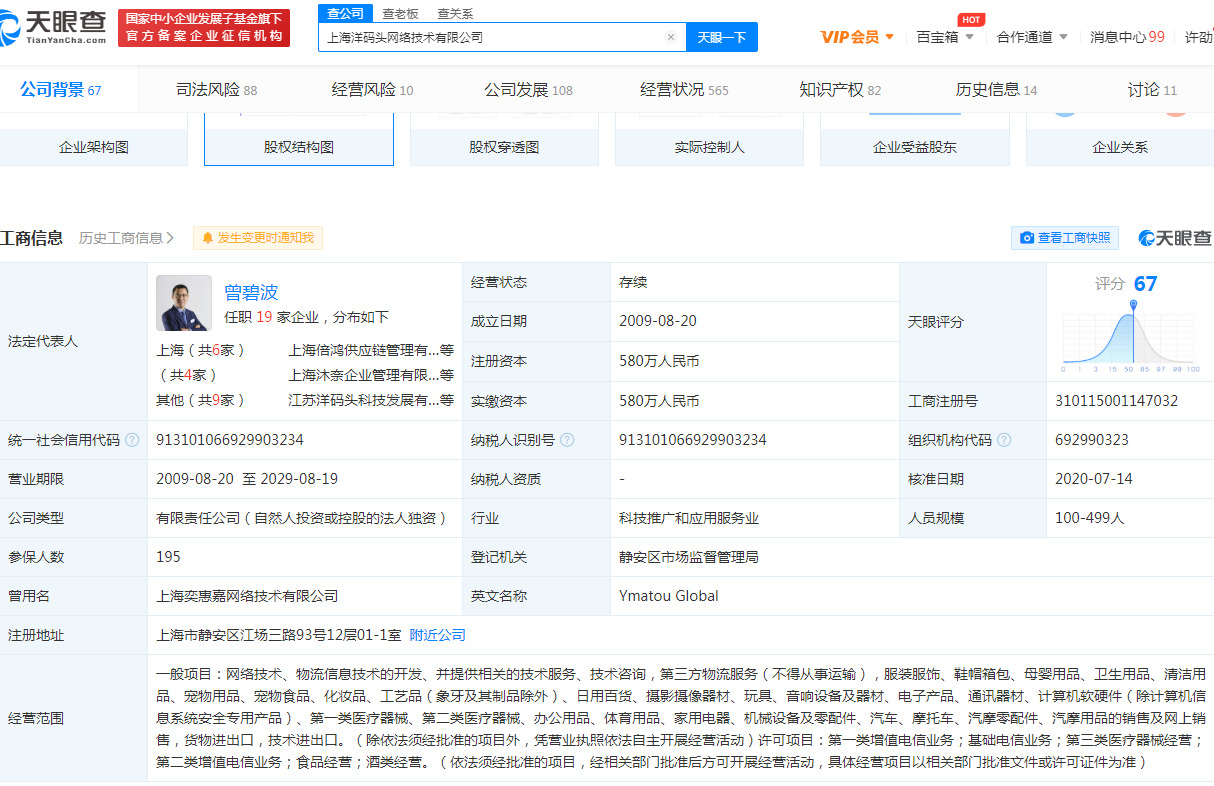Click help icon beside 纳税人识别号
1214x786 pixels.
[567, 440]
